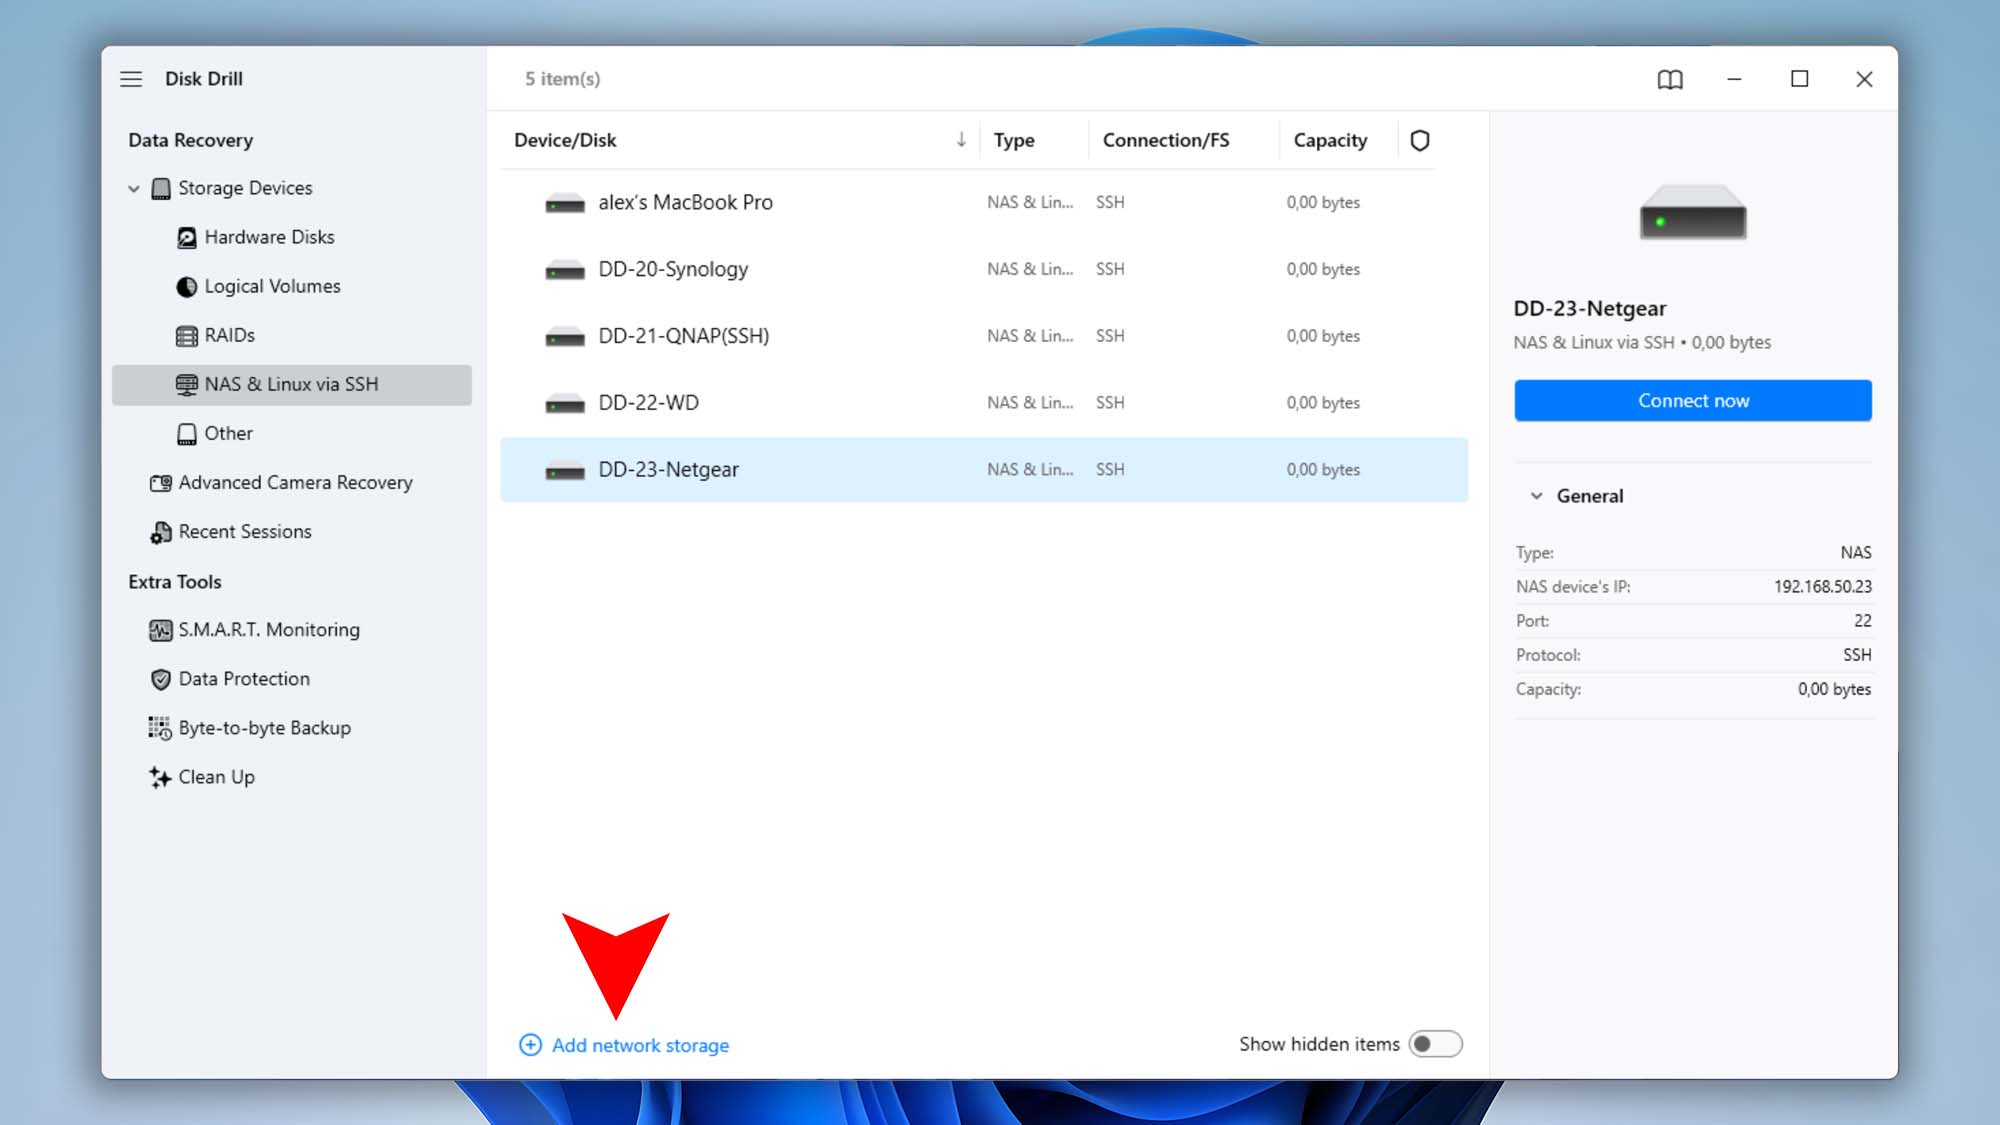Click the large NAS device image in details panel
2000x1125 pixels.
(x=1693, y=211)
